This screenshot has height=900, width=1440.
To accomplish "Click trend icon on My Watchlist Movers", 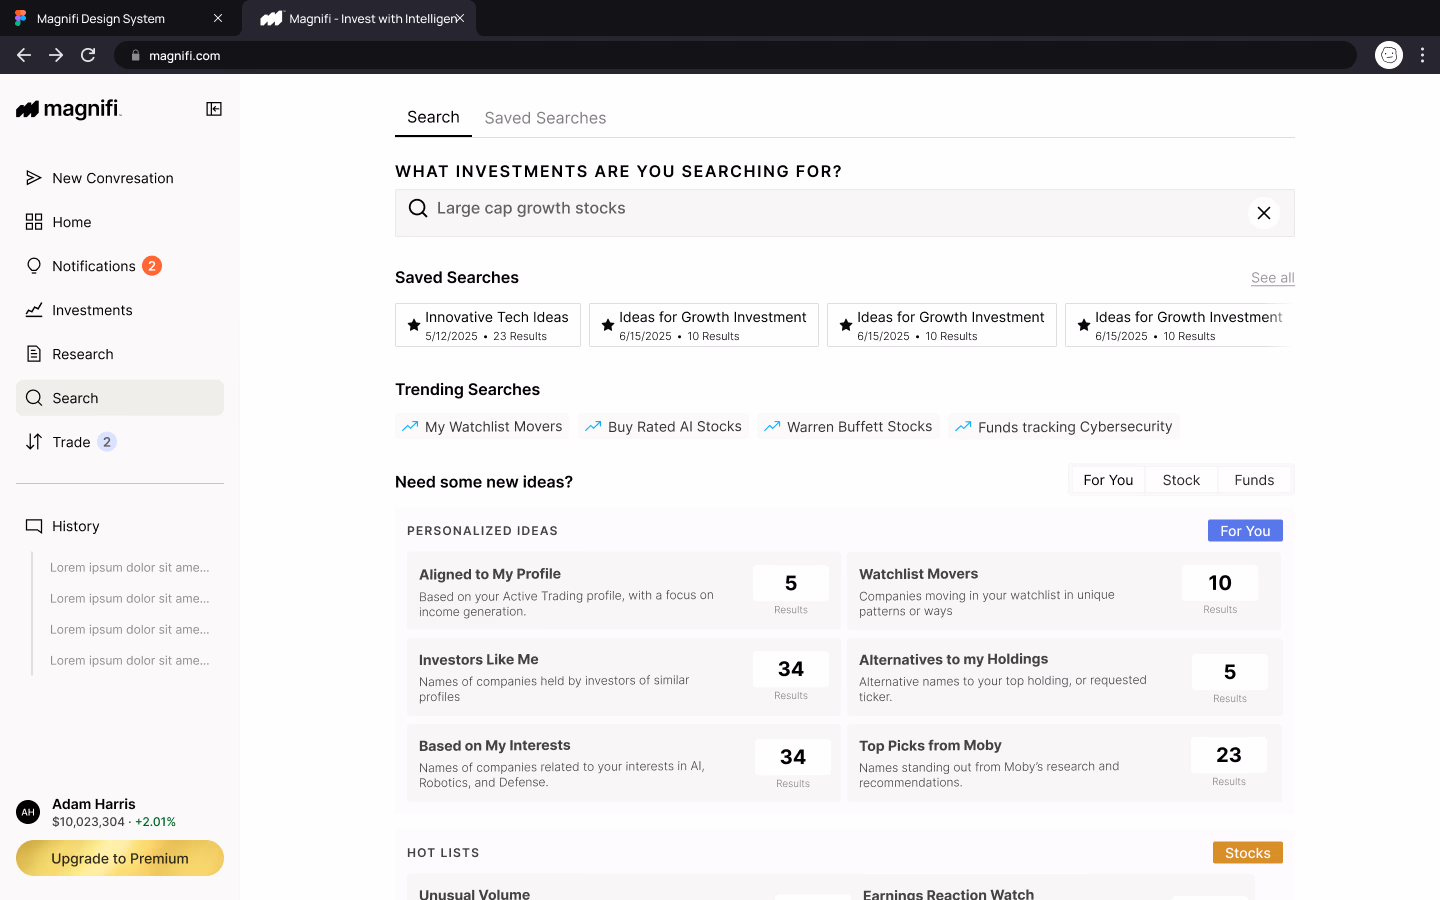I will 410,427.
